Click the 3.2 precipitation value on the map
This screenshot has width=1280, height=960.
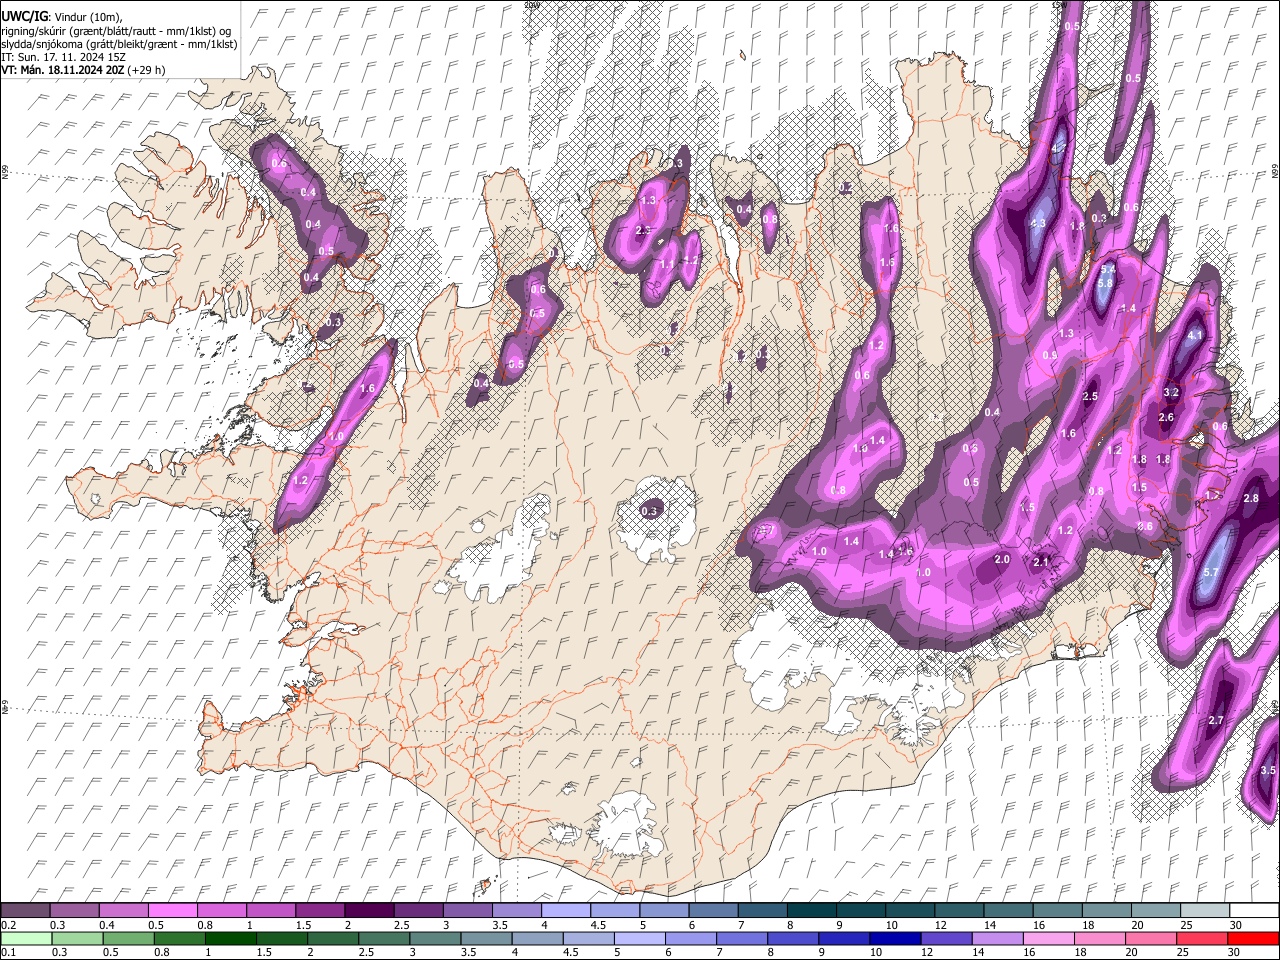click(1172, 392)
